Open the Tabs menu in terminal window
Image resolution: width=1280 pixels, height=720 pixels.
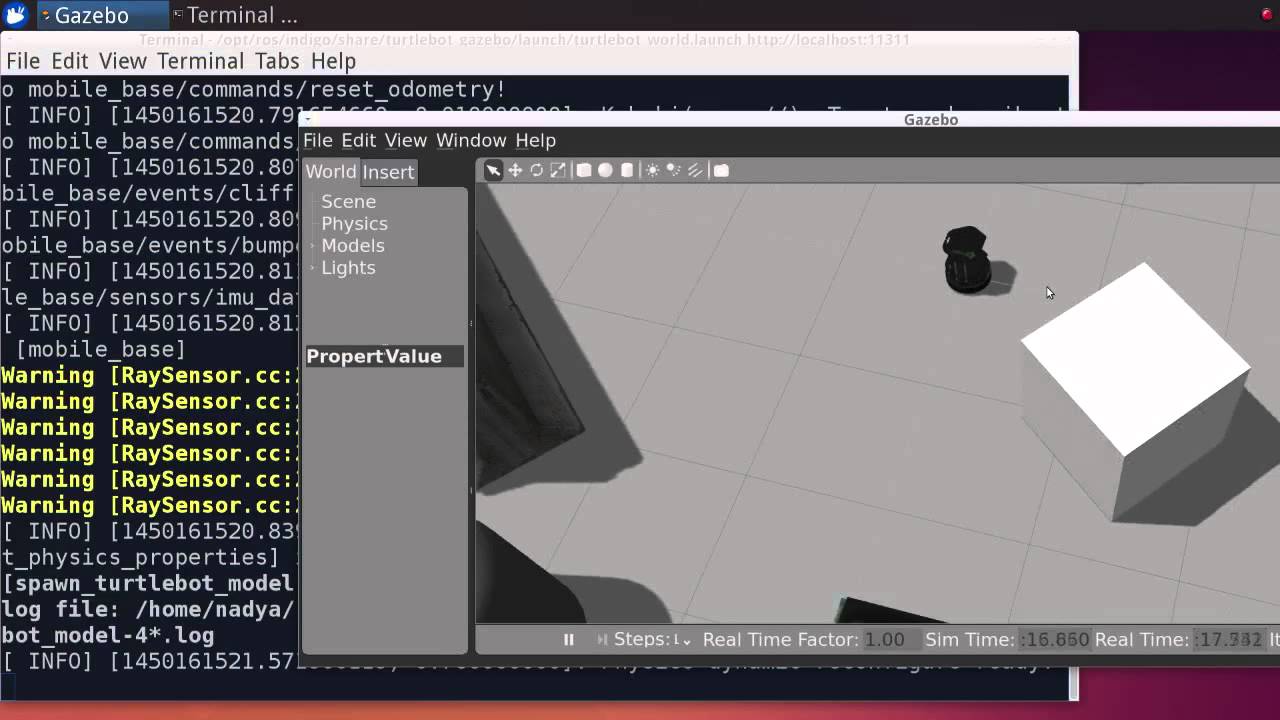pos(277,61)
